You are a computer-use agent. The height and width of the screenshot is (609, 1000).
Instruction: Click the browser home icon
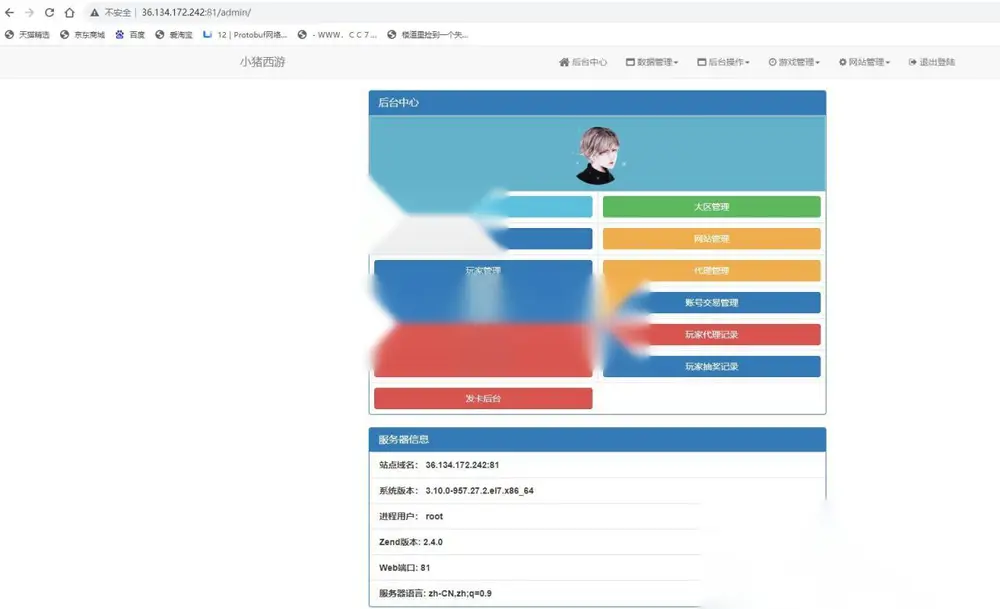point(70,12)
